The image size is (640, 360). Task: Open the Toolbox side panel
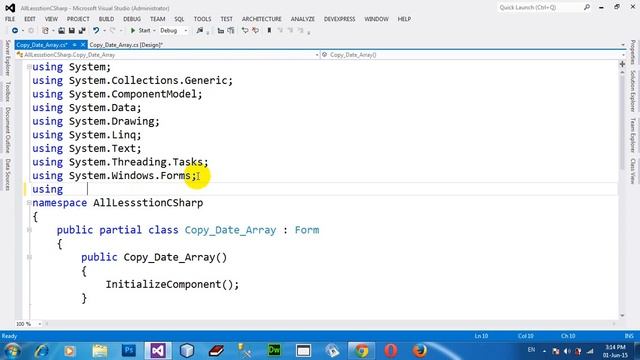tap(7, 91)
